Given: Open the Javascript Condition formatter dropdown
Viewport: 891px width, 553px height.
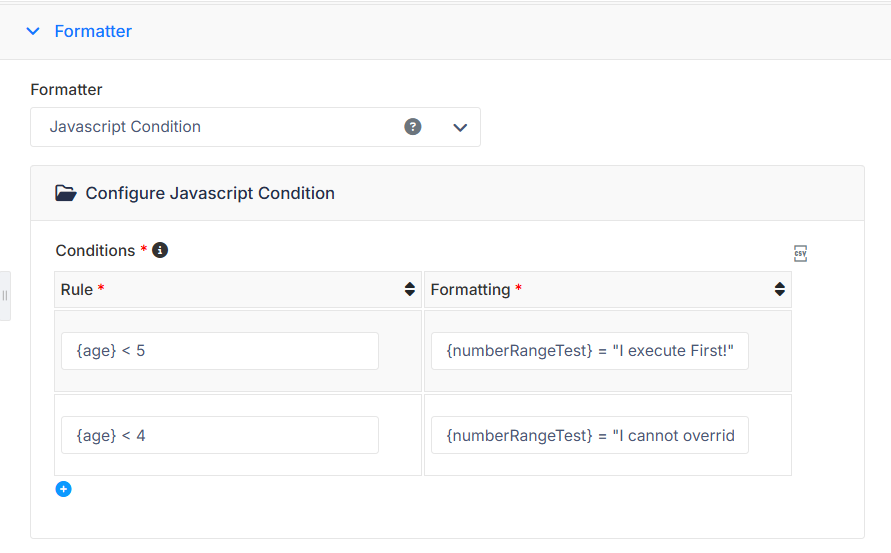Looking at the screenshot, I should 255,127.
